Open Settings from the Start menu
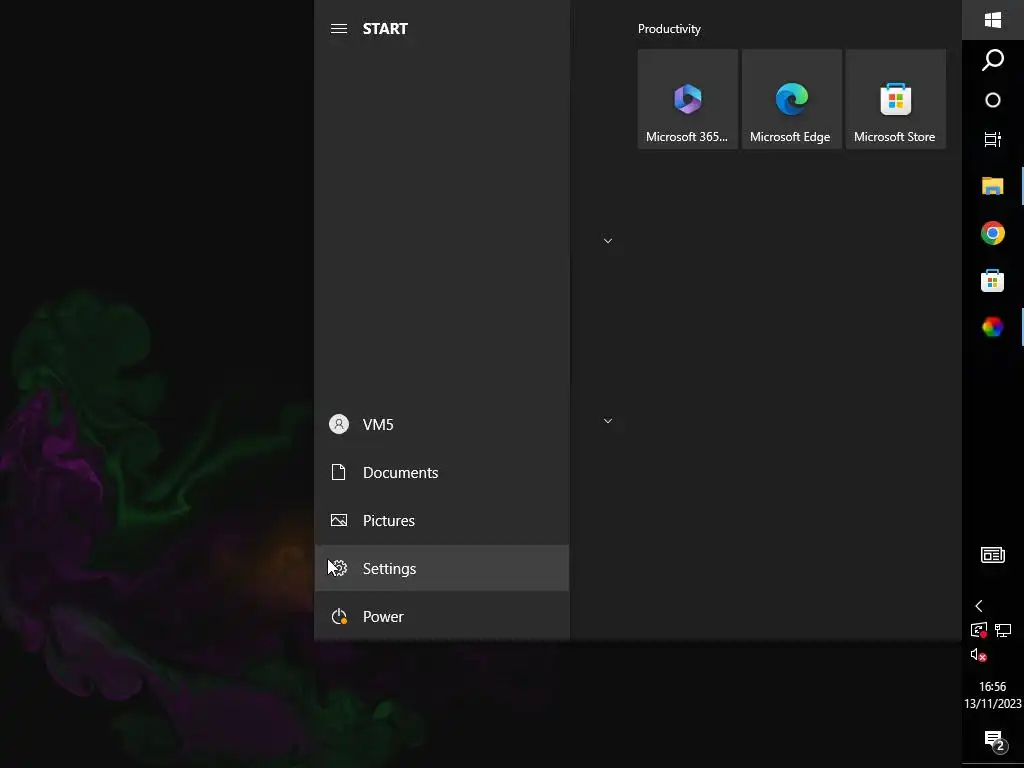 point(442,568)
